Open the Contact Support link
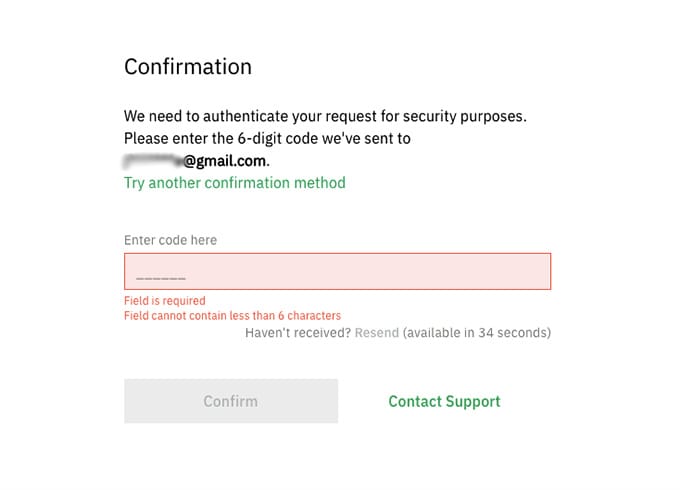Viewport: 680px width, 490px height. [x=444, y=401]
